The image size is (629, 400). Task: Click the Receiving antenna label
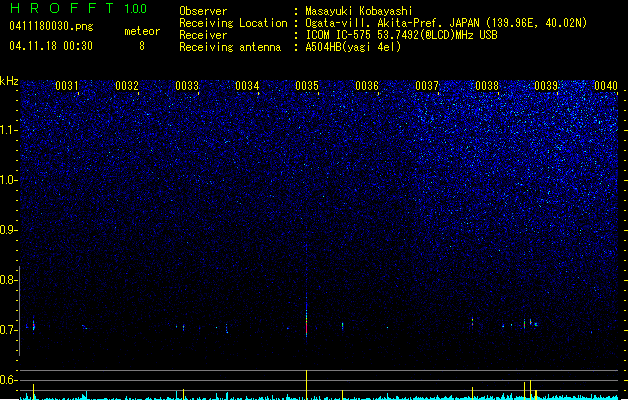pos(230,47)
